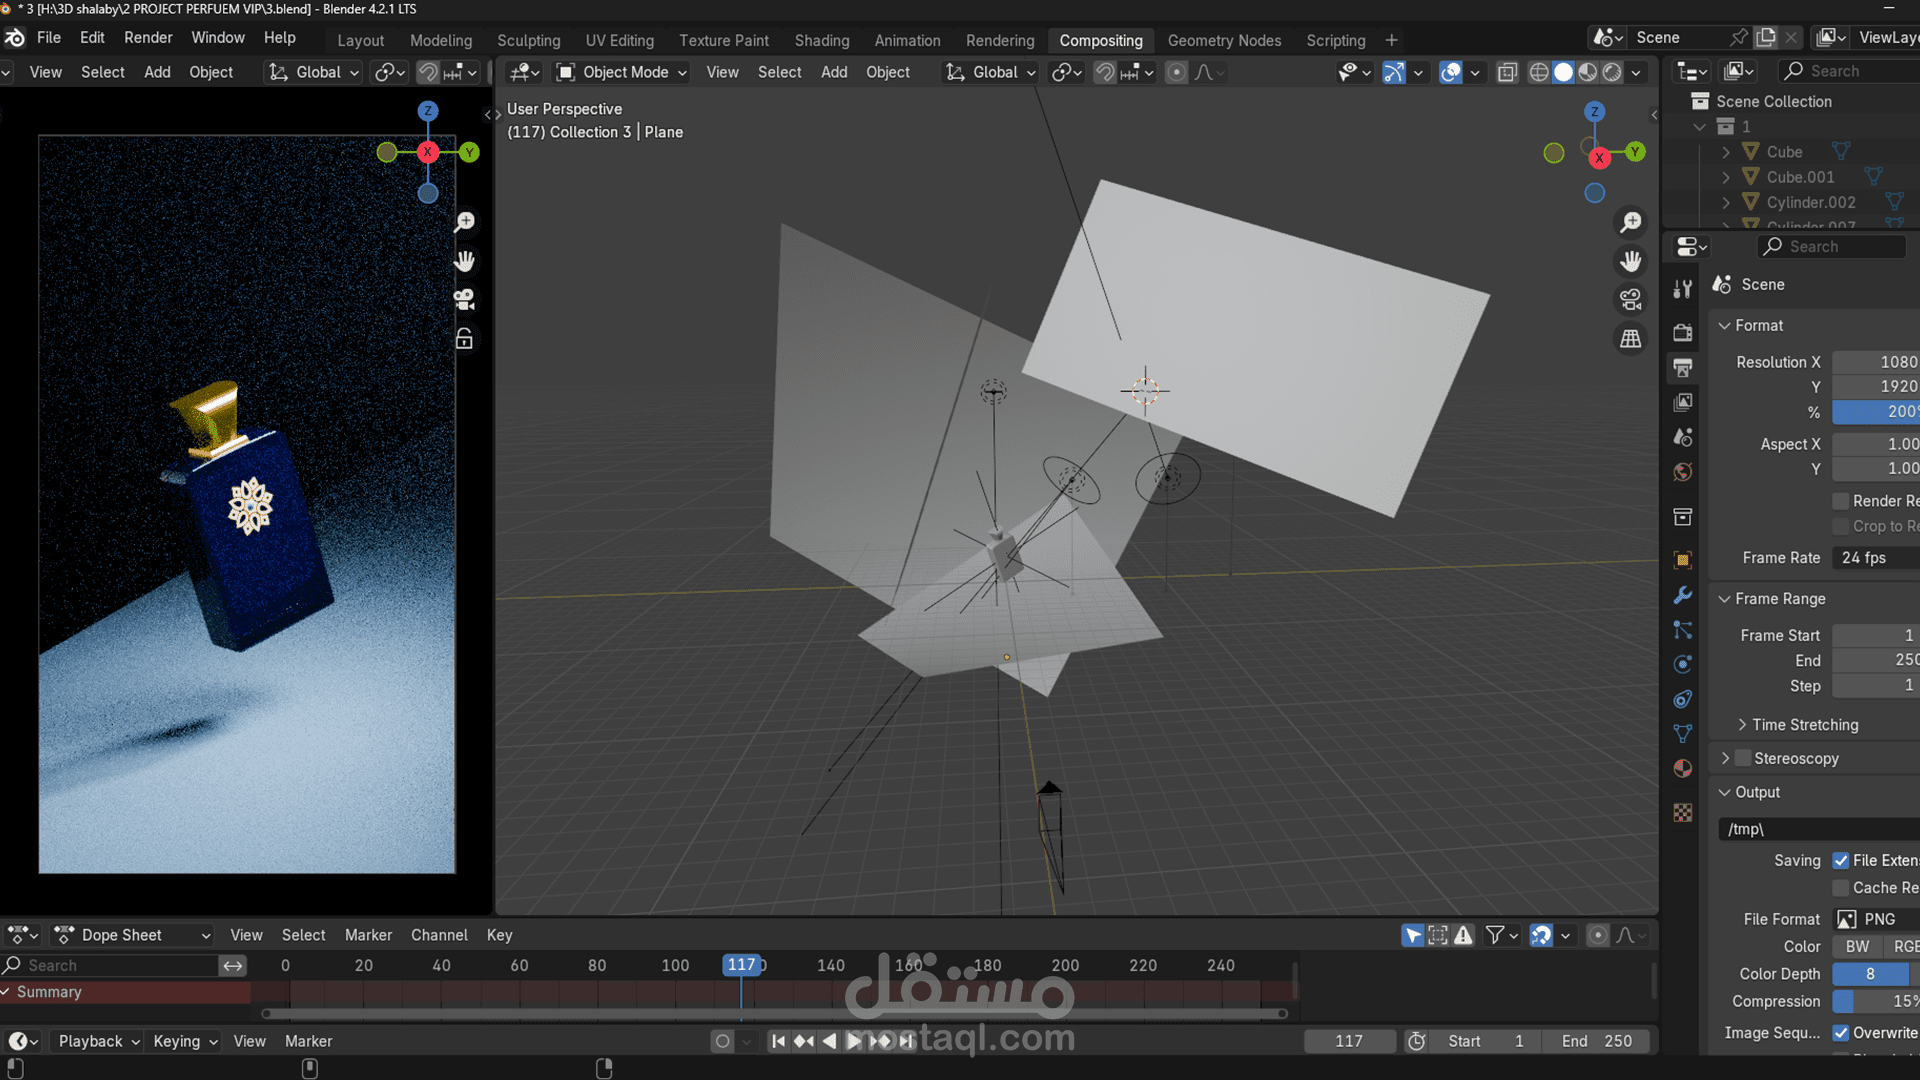Select wireframe viewport shading
Image resolution: width=1920 pixels, height=1080 pixels.
point(1539,72)
